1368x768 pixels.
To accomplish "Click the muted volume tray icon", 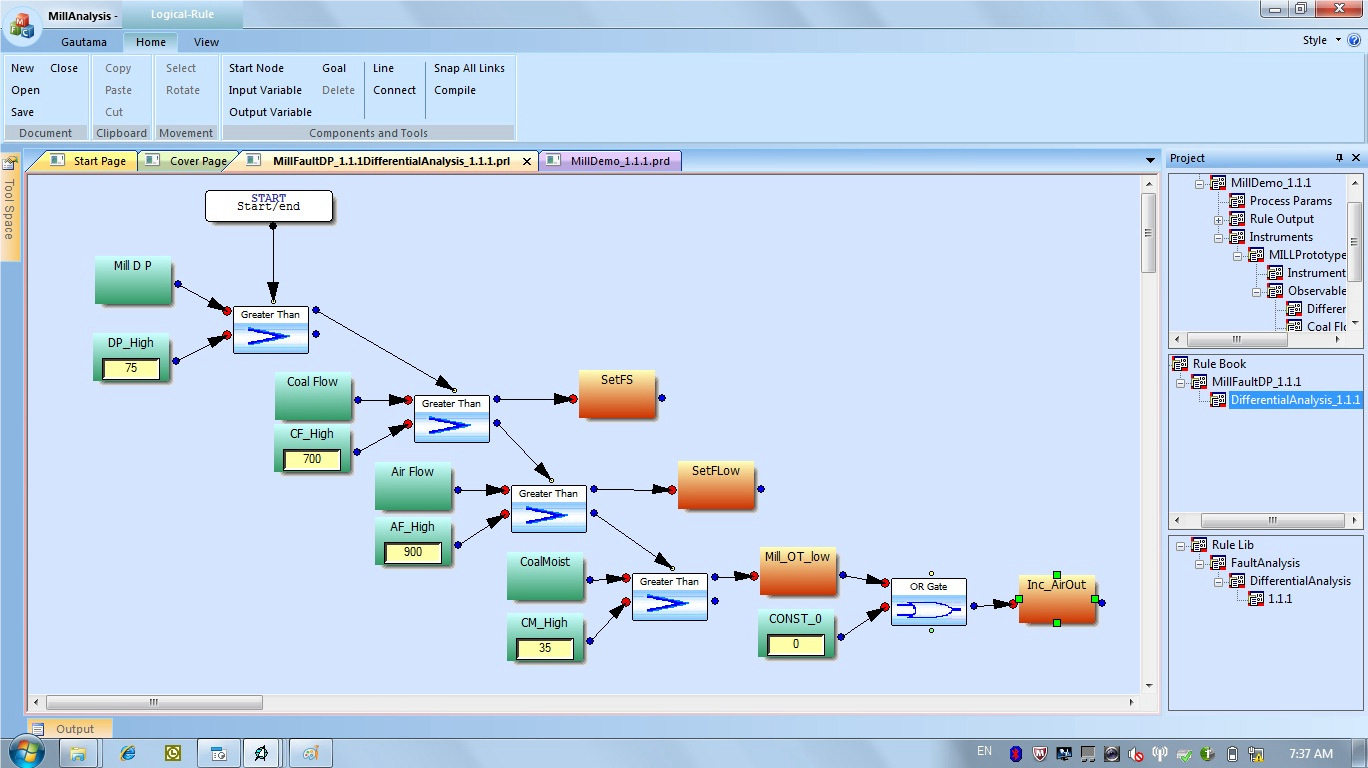I will (1135, 754).
